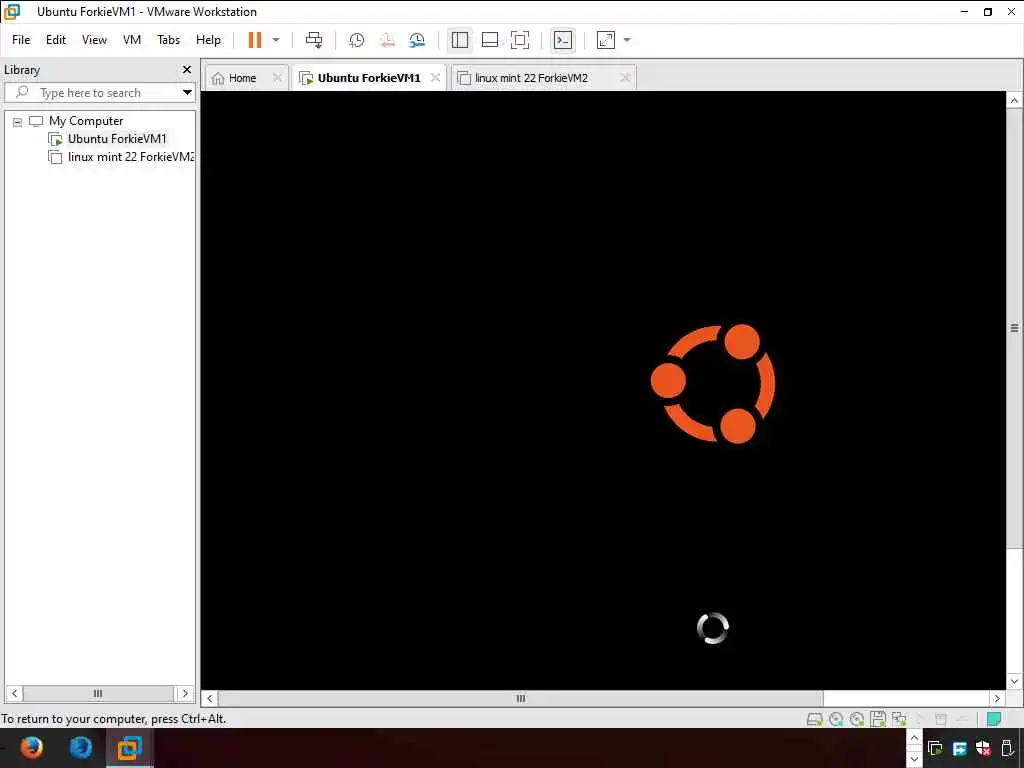Open the library search filter dropdown

187,93
